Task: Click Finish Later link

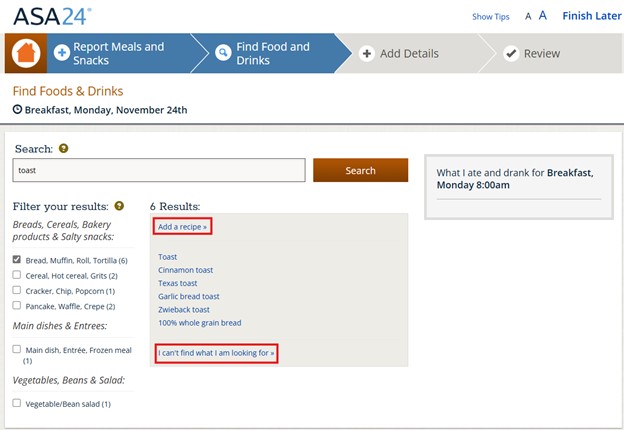Action: [591, 16]
